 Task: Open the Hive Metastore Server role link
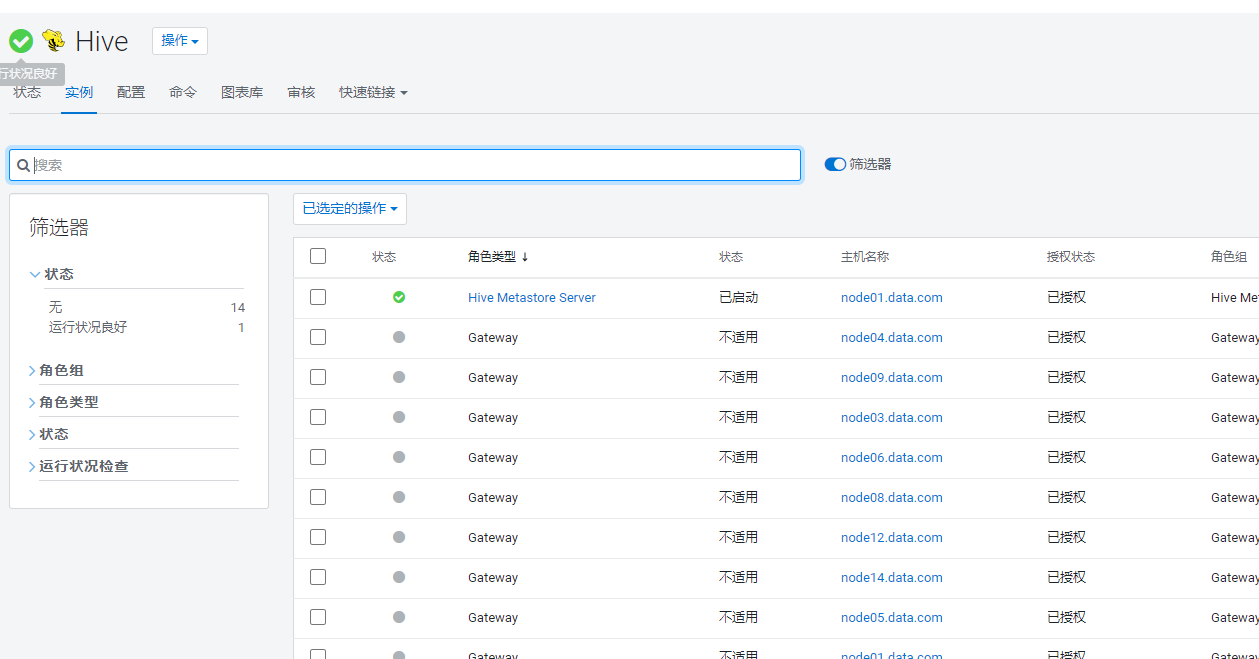click(x=532, y=297)
